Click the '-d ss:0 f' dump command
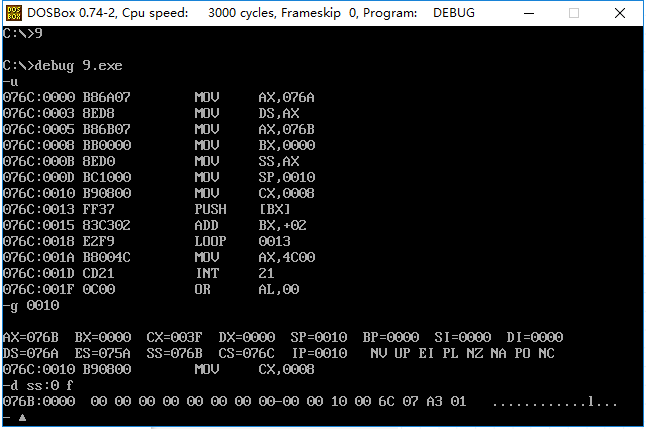This screenshot has height=429, width=646. pyautogui.click(x=38, y=386)
